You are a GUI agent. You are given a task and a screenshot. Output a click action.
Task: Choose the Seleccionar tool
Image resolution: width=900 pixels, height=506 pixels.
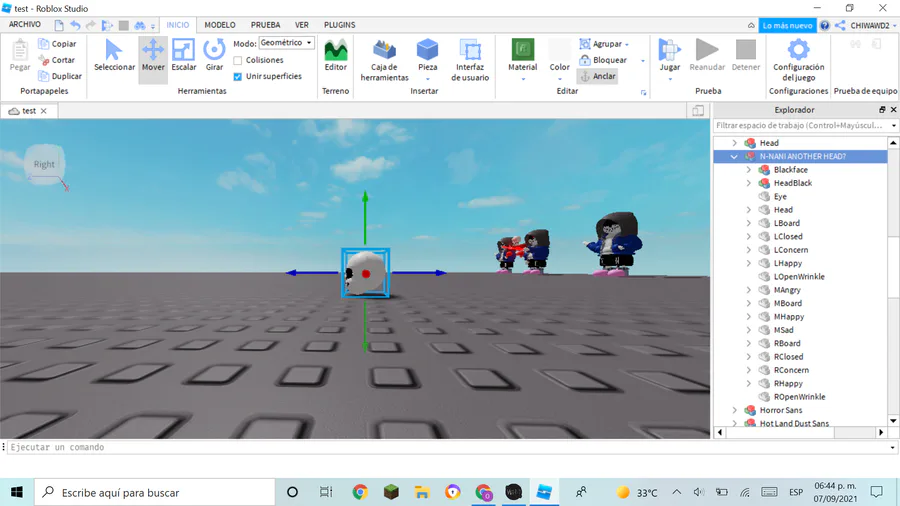(114, 56)
